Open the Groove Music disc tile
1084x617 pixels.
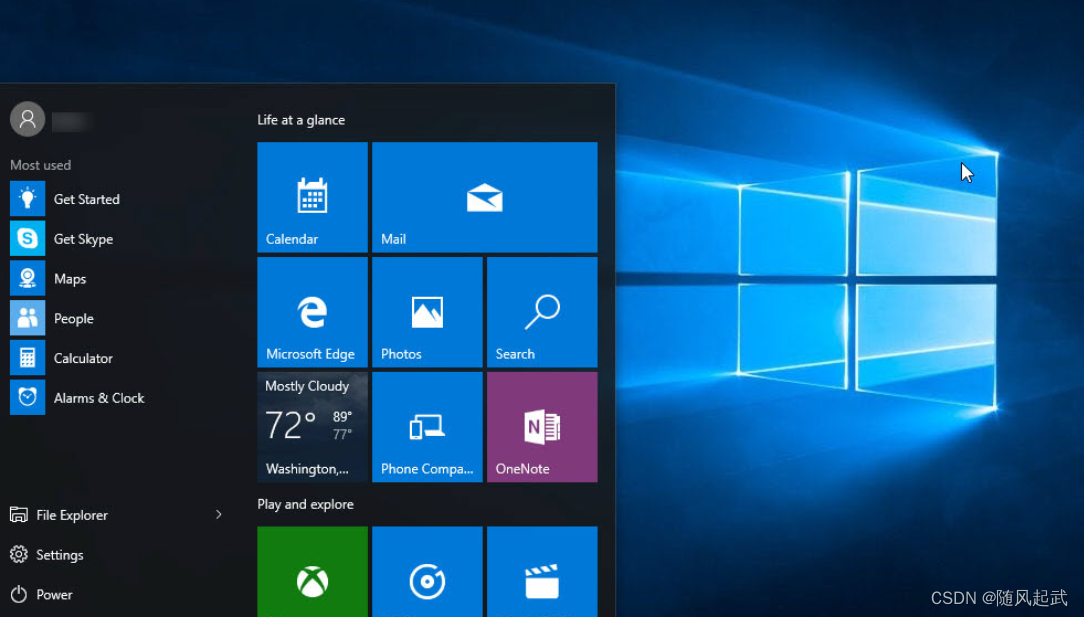pyautogui.click(x=427, y=571)
